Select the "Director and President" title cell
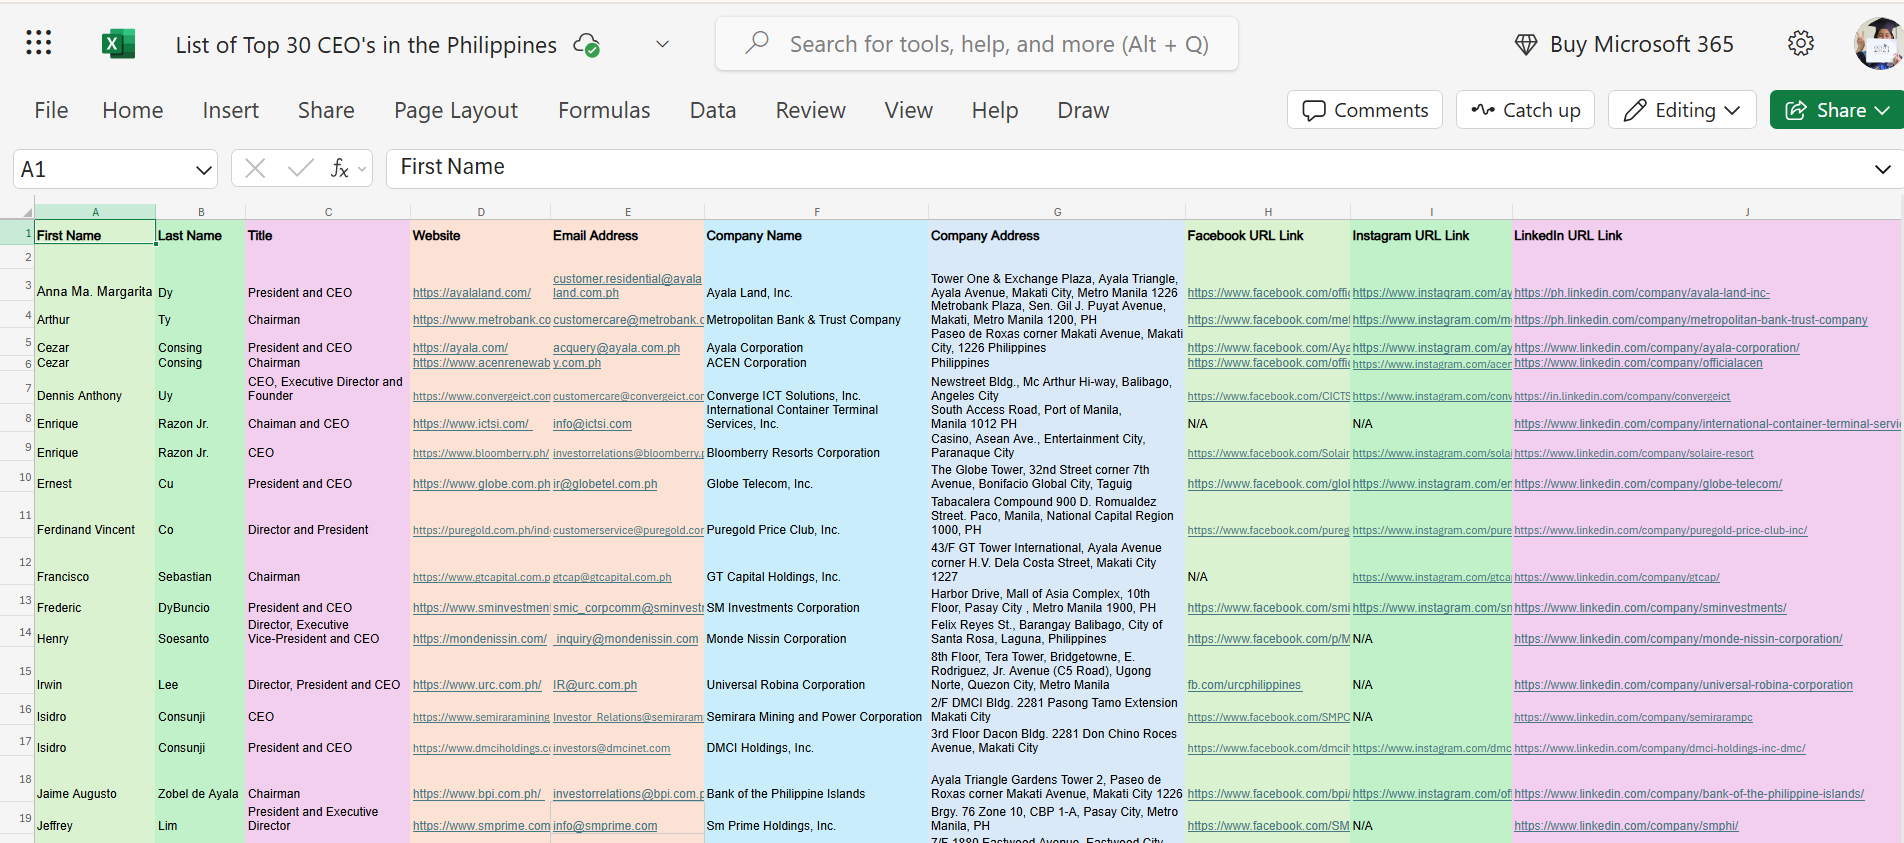 click(328, 517)
